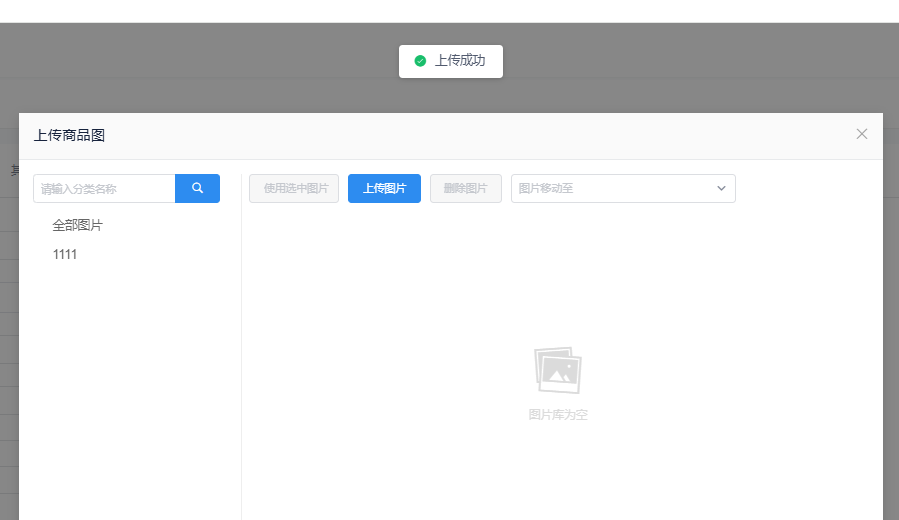Click the 图片库为空 text
Screen dimensions: 899x520
[558, 415]
